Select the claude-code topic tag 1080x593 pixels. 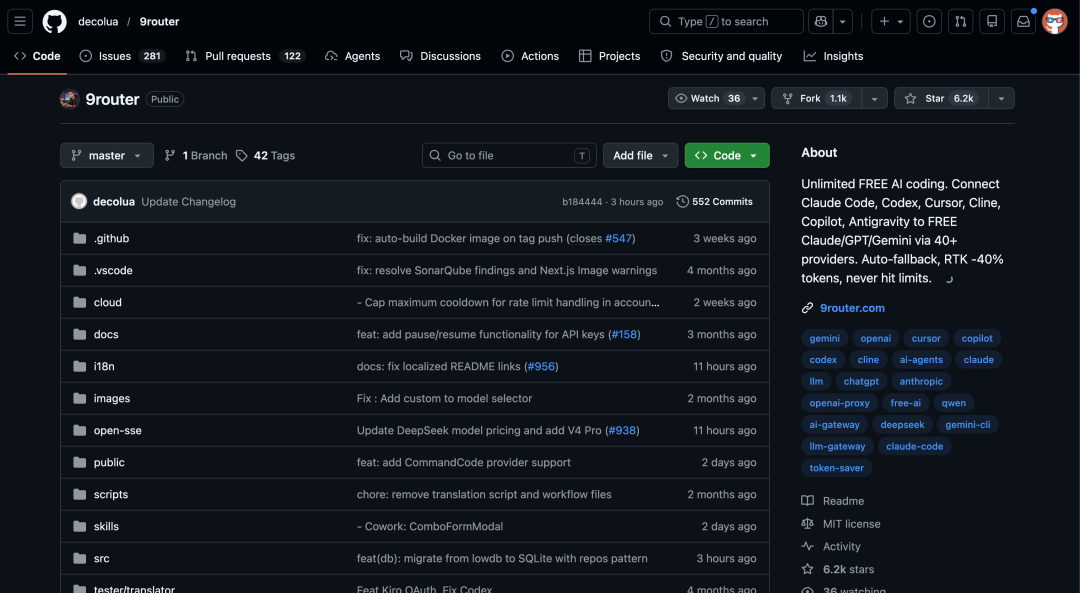point(915,446)
